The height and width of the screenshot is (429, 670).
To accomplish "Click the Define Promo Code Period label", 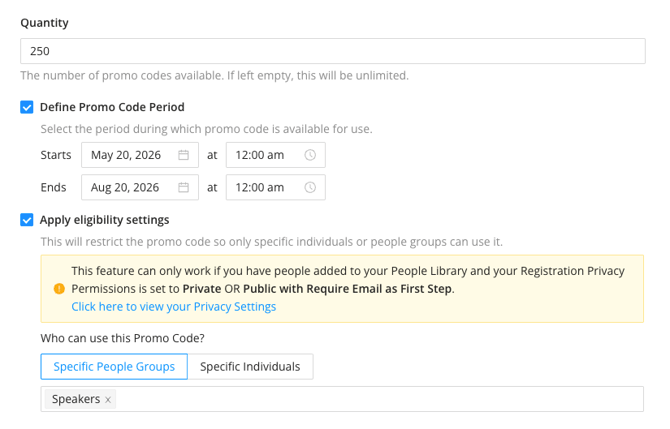I will [x=112, y=107].
